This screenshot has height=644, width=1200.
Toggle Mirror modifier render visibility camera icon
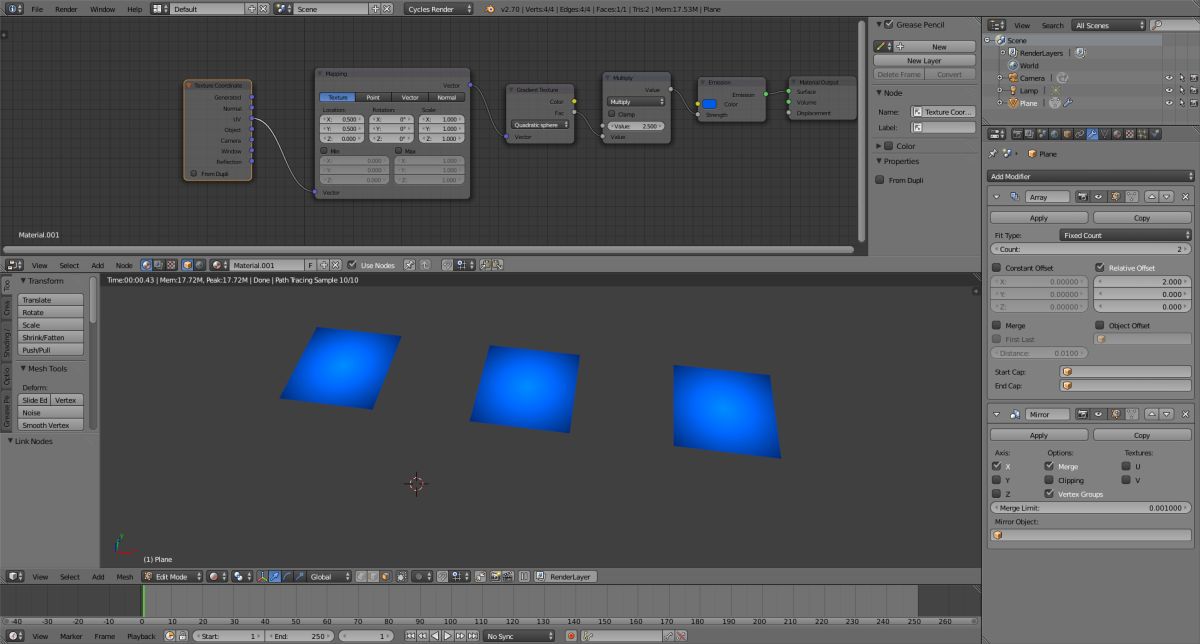coord(1082,413)
